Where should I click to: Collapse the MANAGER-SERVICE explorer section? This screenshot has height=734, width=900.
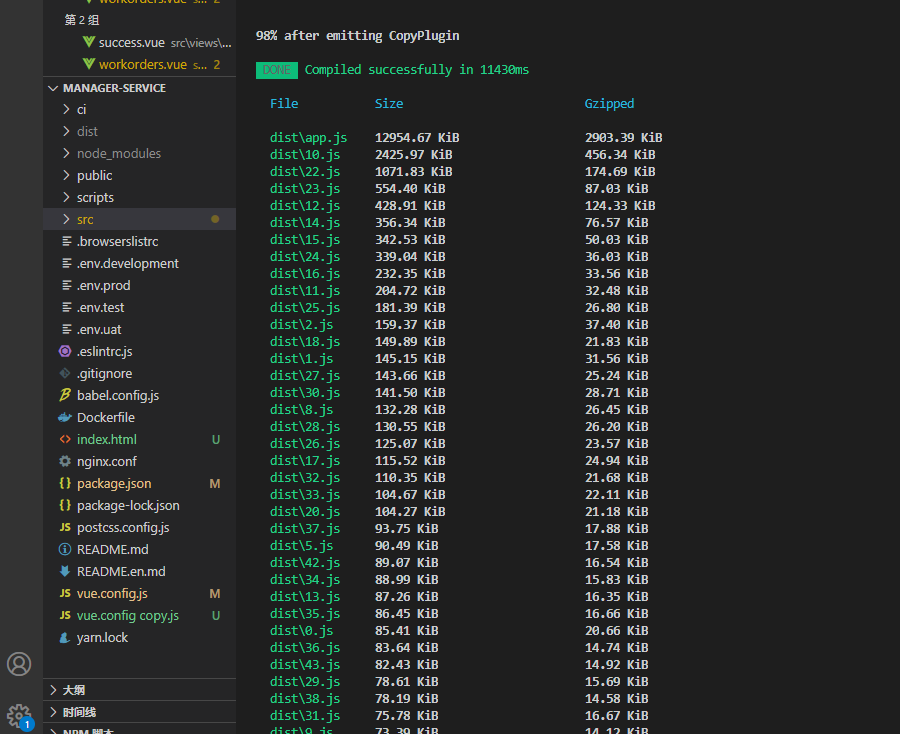[x=53, y=88]
